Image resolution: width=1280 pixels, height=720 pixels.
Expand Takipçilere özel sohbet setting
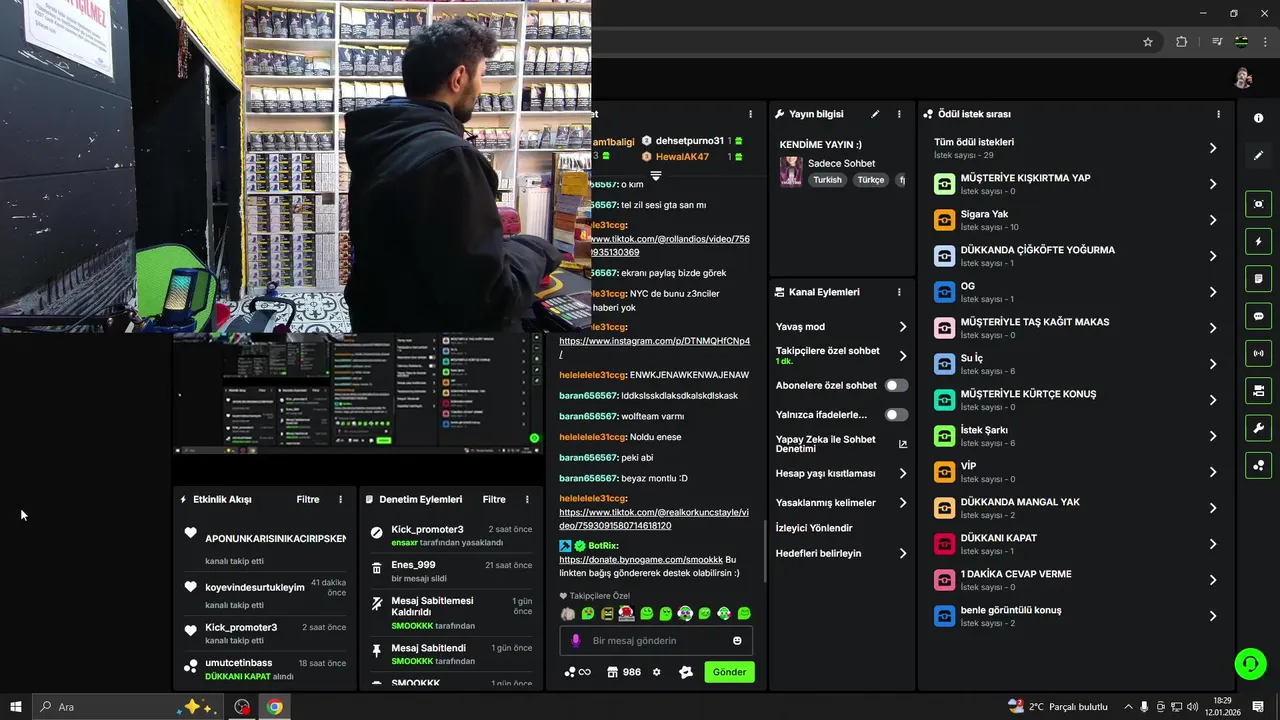pyautogui.click(x=841, y=356)
